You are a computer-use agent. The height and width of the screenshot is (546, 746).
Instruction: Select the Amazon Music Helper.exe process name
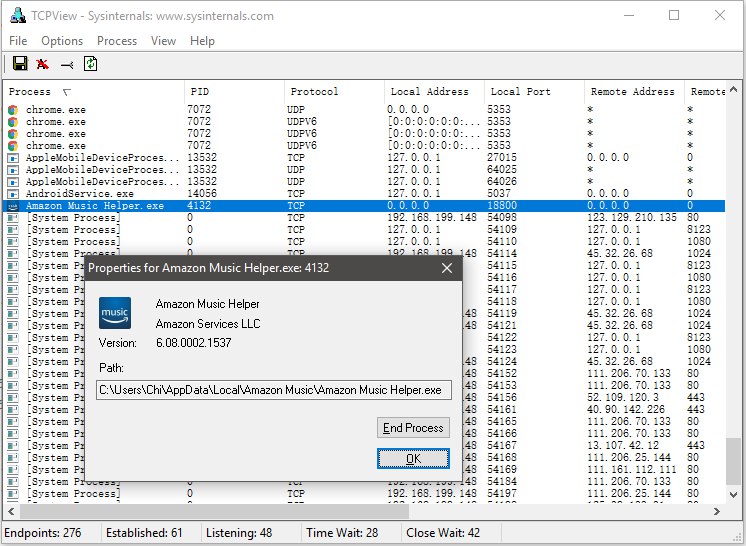coord(95,206)
